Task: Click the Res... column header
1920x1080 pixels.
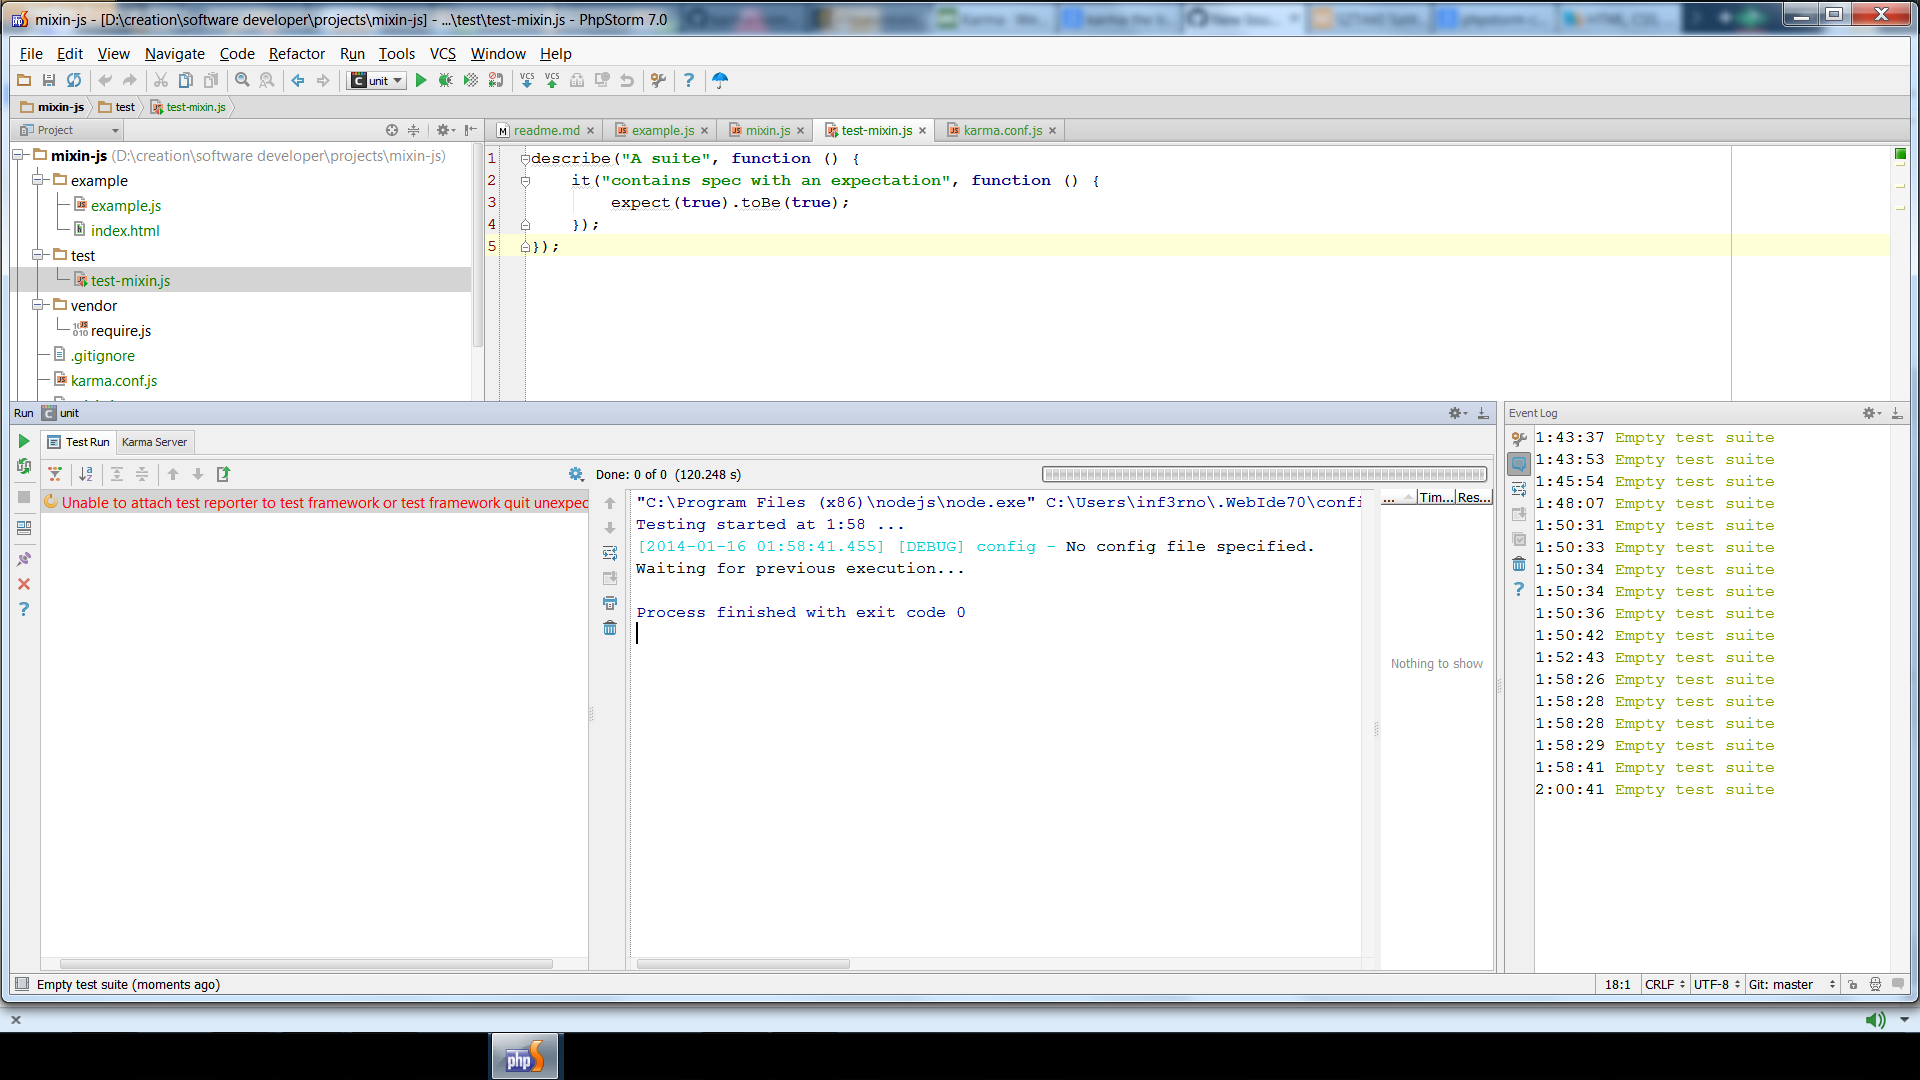Action: (x=1473, y=497)
